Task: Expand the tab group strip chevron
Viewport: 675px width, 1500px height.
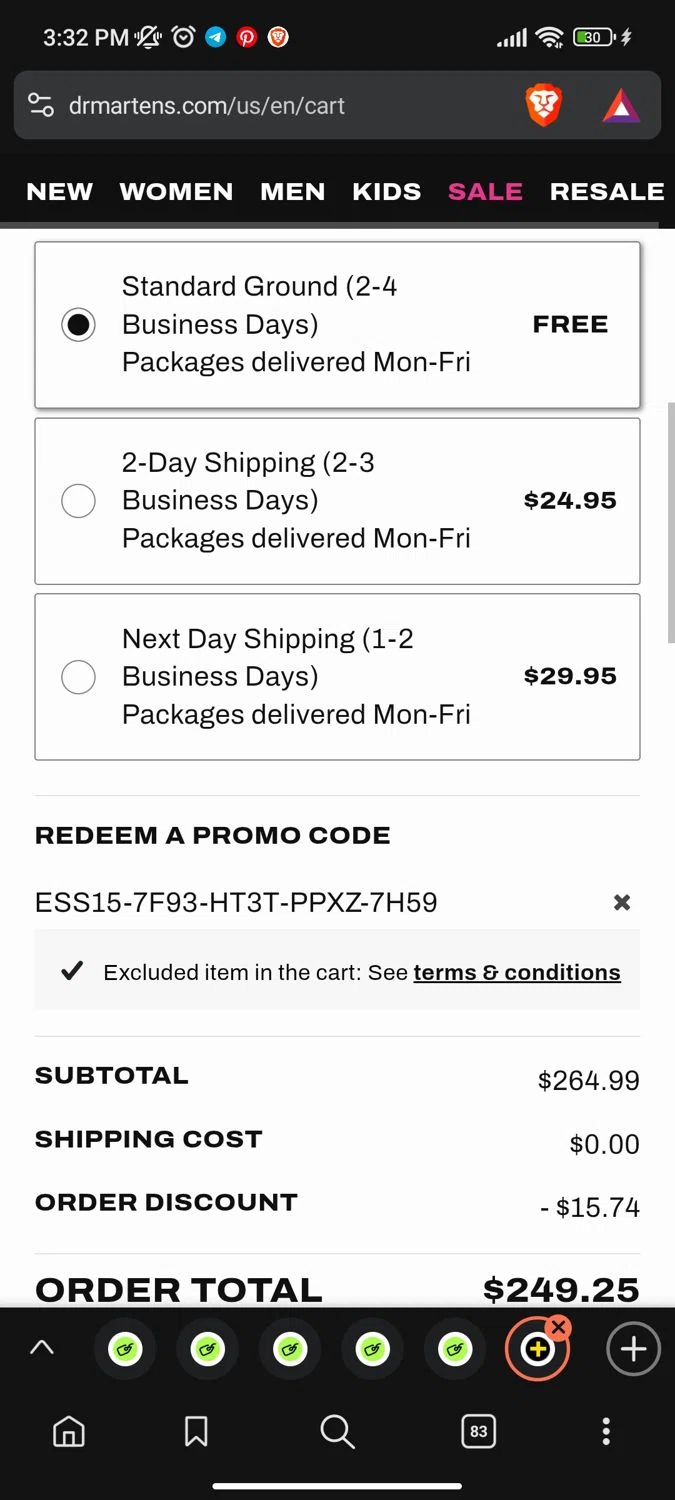Action: (41, 1348)
